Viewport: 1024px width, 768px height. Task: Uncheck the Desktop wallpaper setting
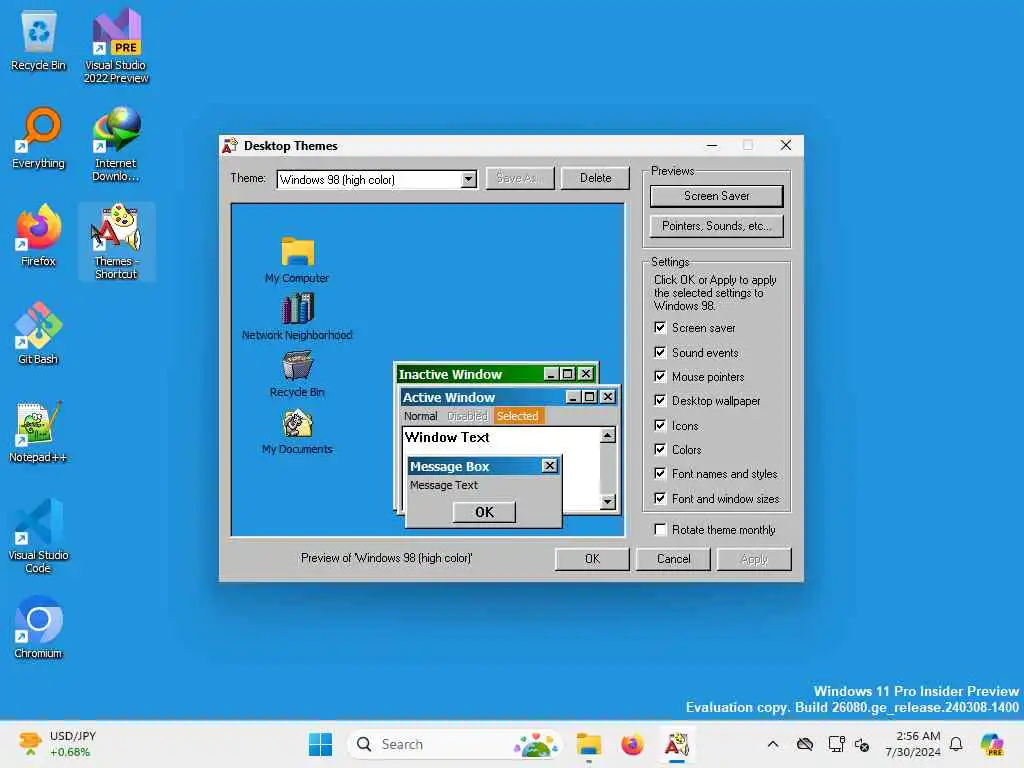coord(660,400)
